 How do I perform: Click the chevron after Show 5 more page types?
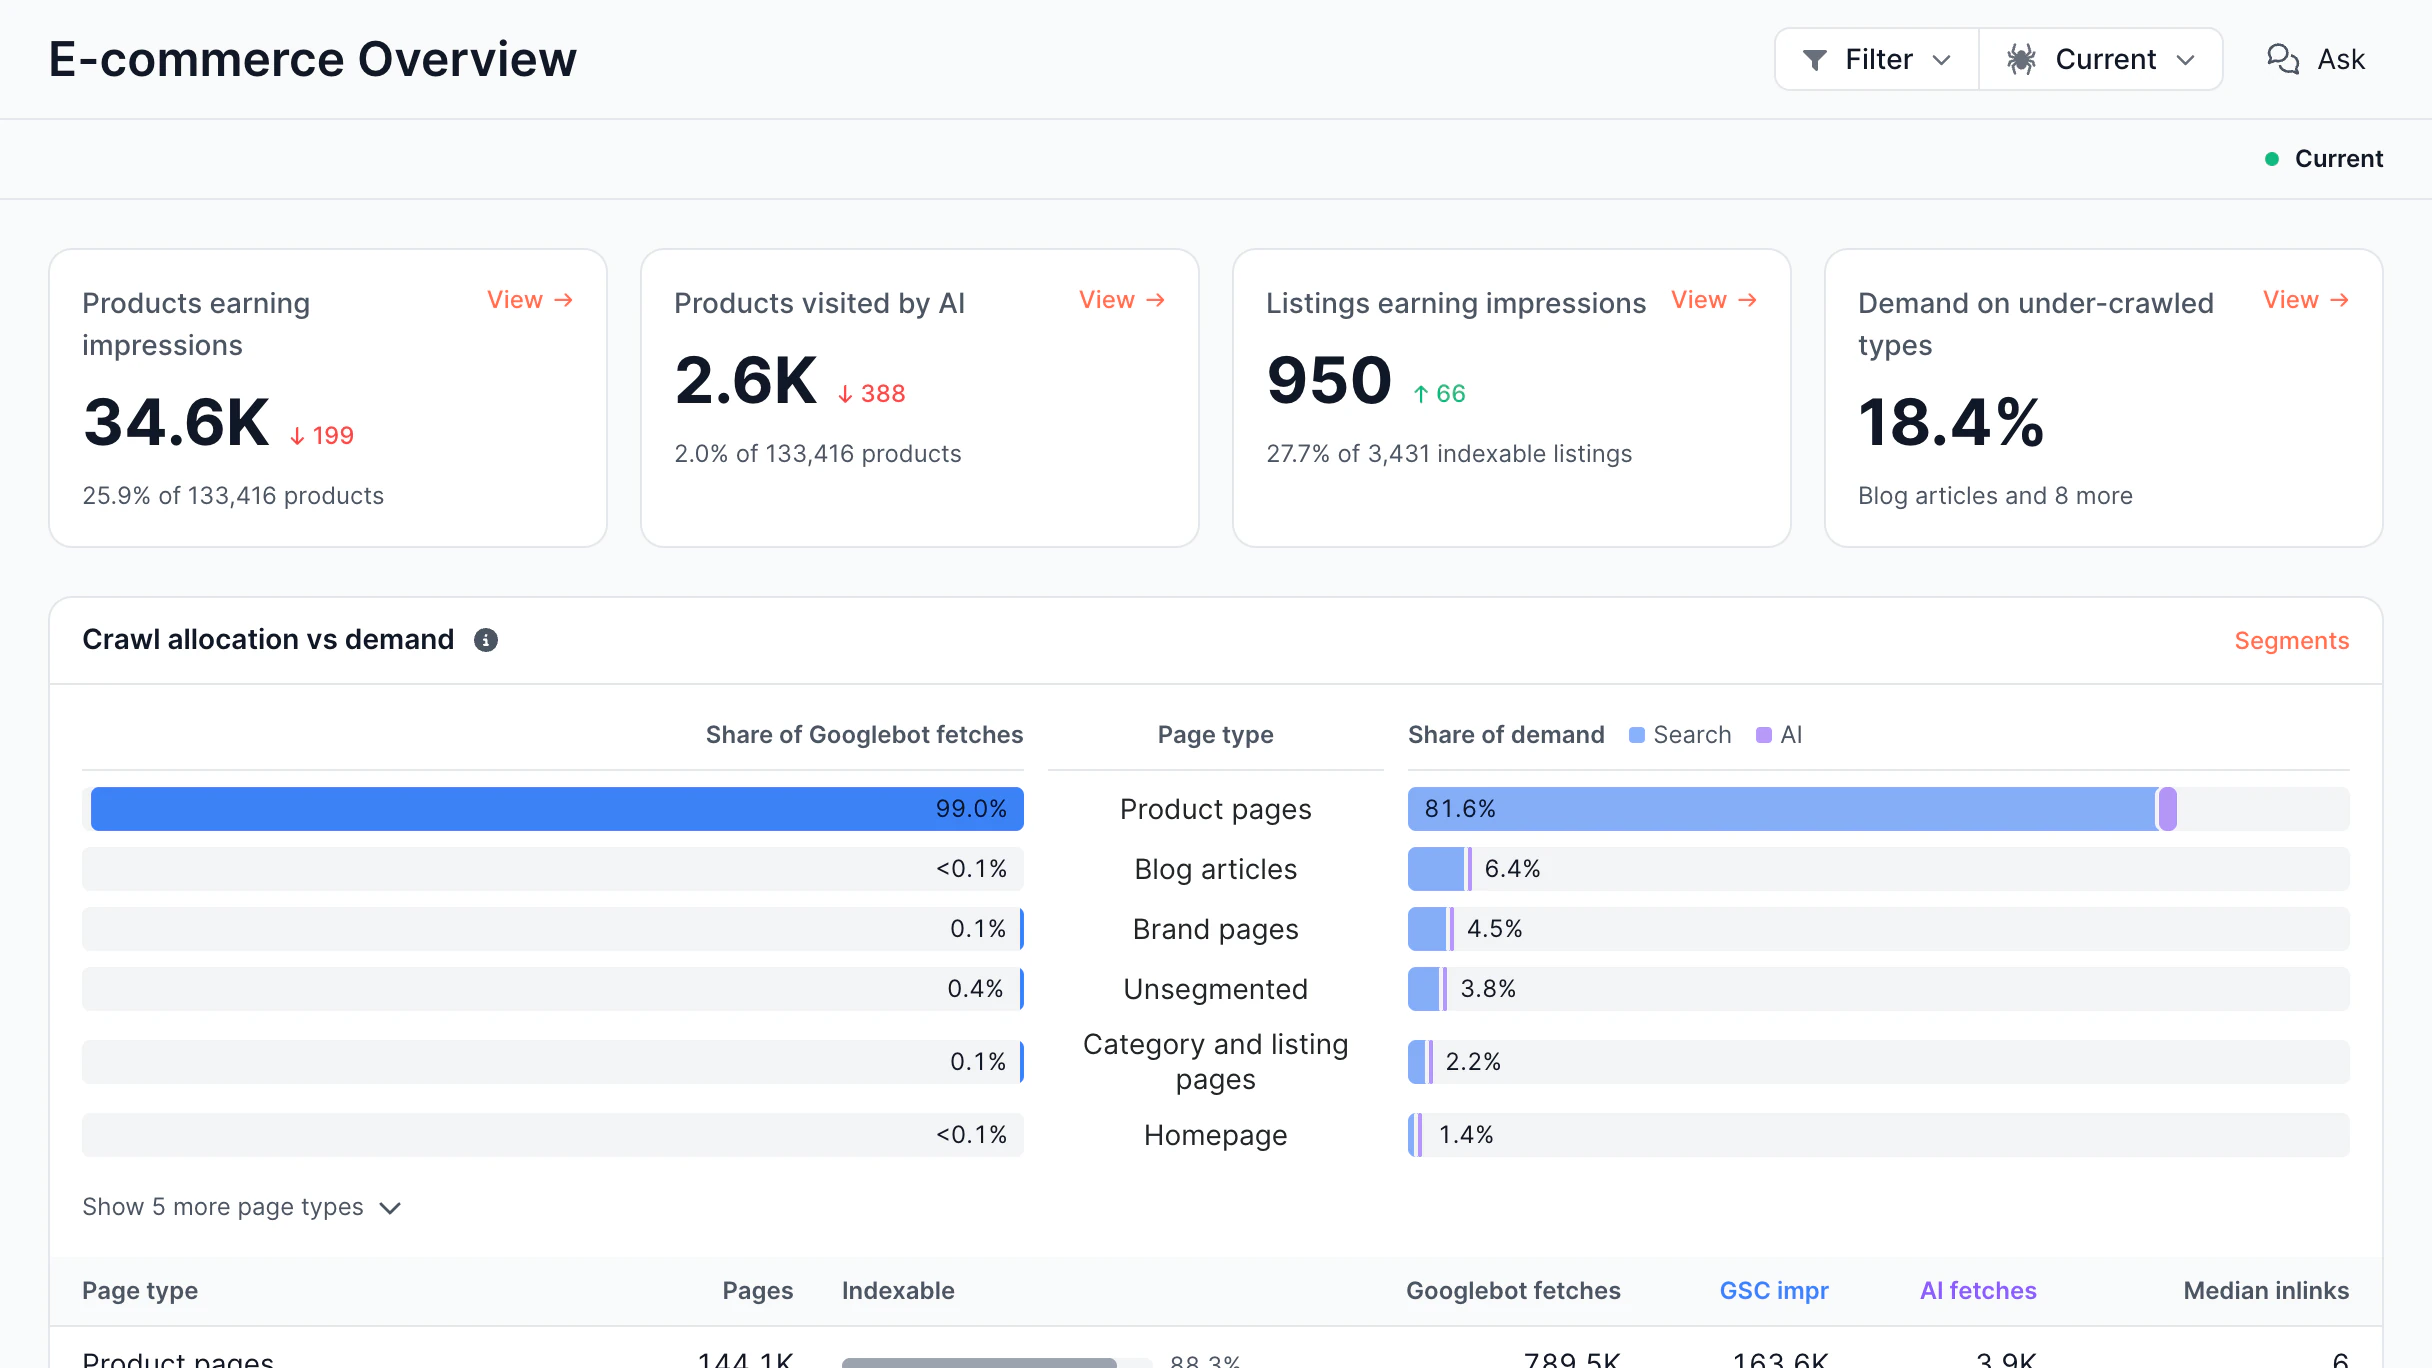click(391, 1208)
